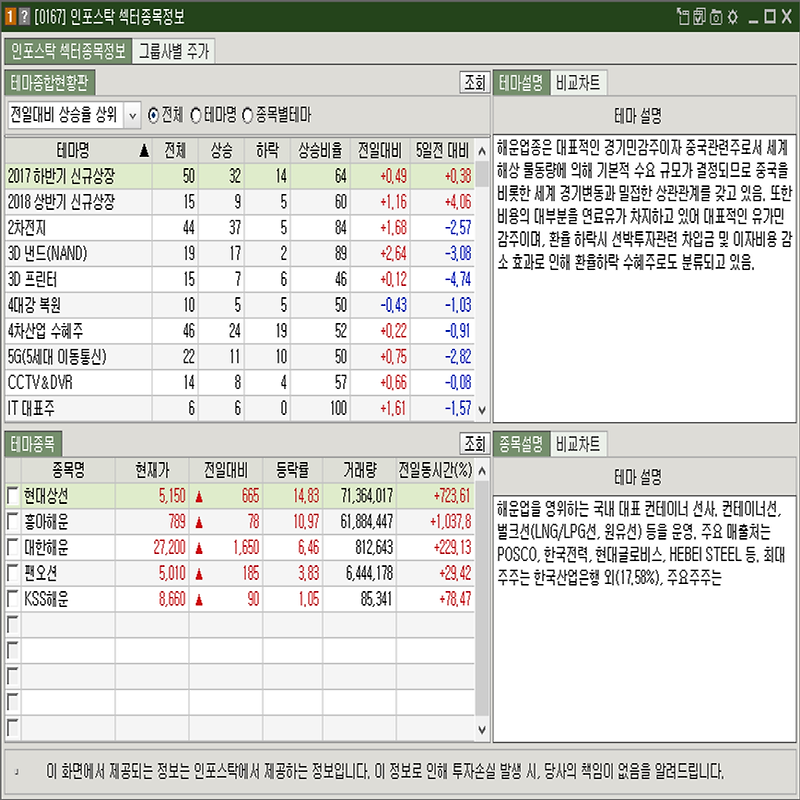Click the 5일전 대비 column header

click(x=442, y=151)
